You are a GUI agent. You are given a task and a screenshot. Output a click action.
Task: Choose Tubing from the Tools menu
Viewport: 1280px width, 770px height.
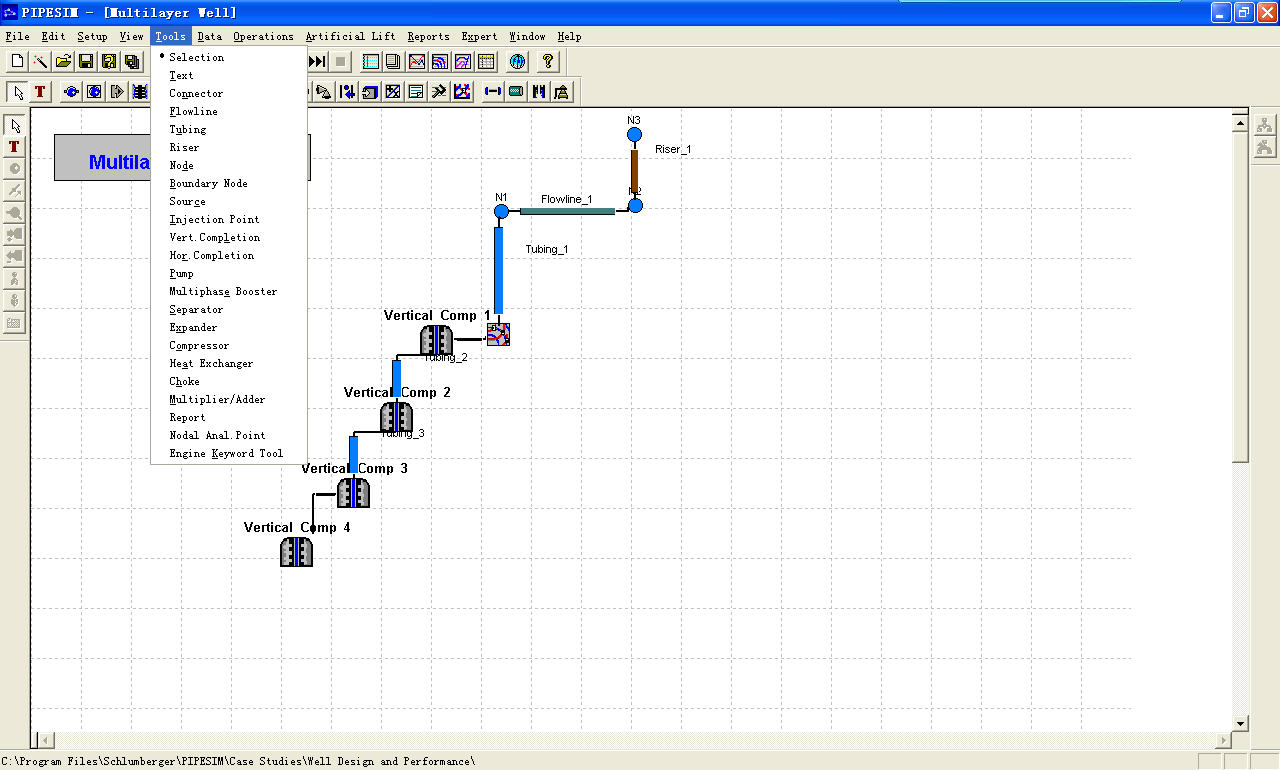pyautogui.click(x=229, y=129)
